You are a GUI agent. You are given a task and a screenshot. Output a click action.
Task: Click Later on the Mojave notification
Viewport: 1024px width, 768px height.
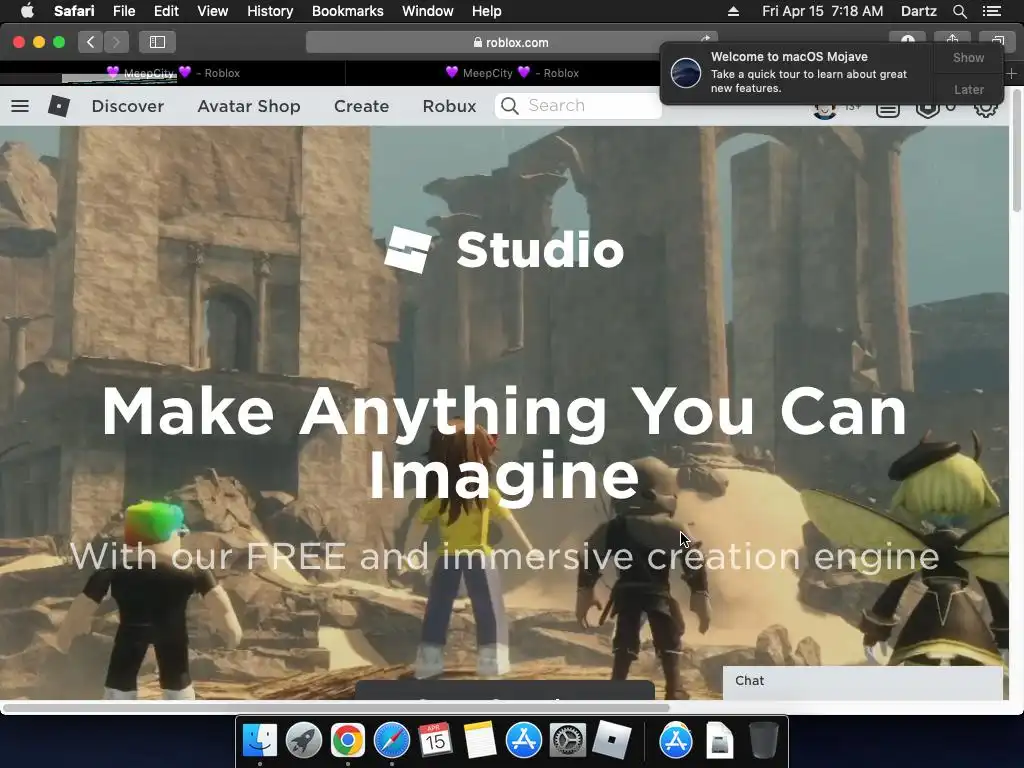click(x=968, y=89)
